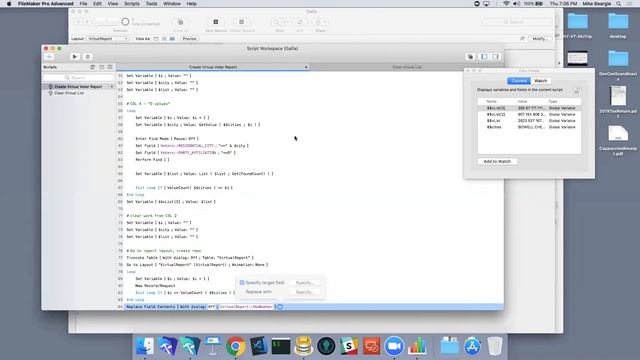Open the Watch tab in Data Viewer
Viewport: 640px width, 360px height.
tap(541, 81)
